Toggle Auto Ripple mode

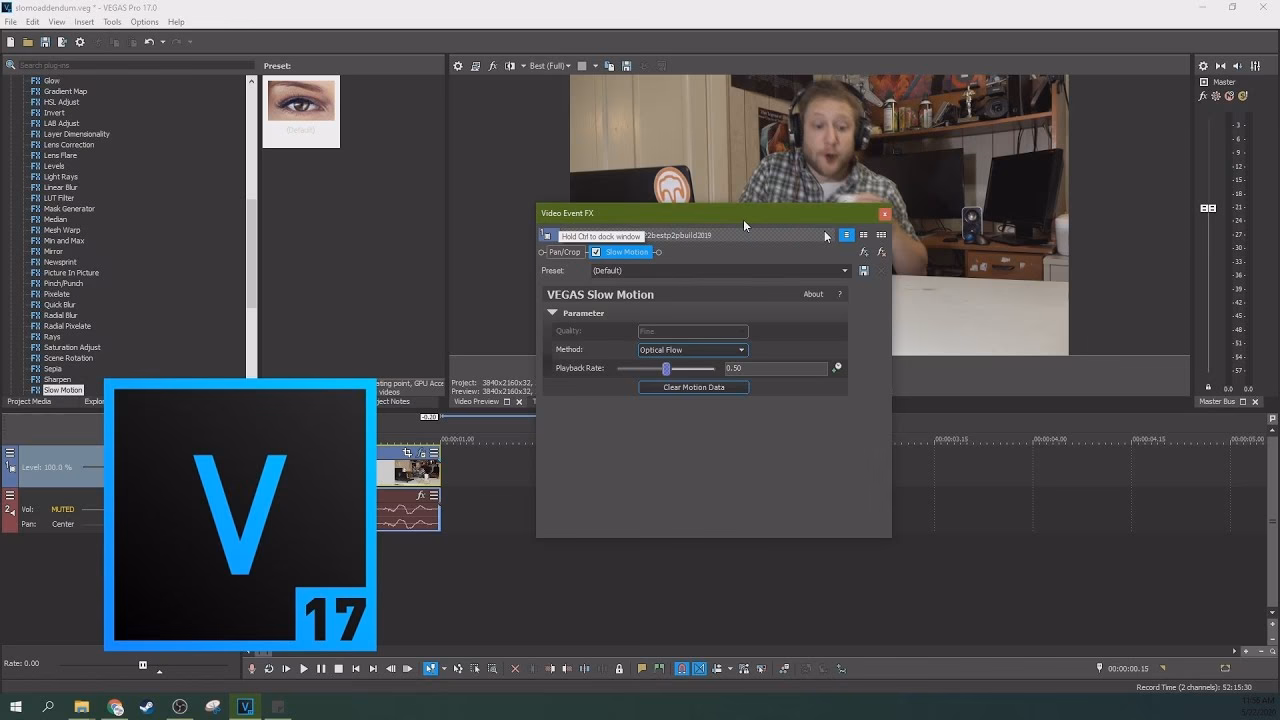(717, 669)
